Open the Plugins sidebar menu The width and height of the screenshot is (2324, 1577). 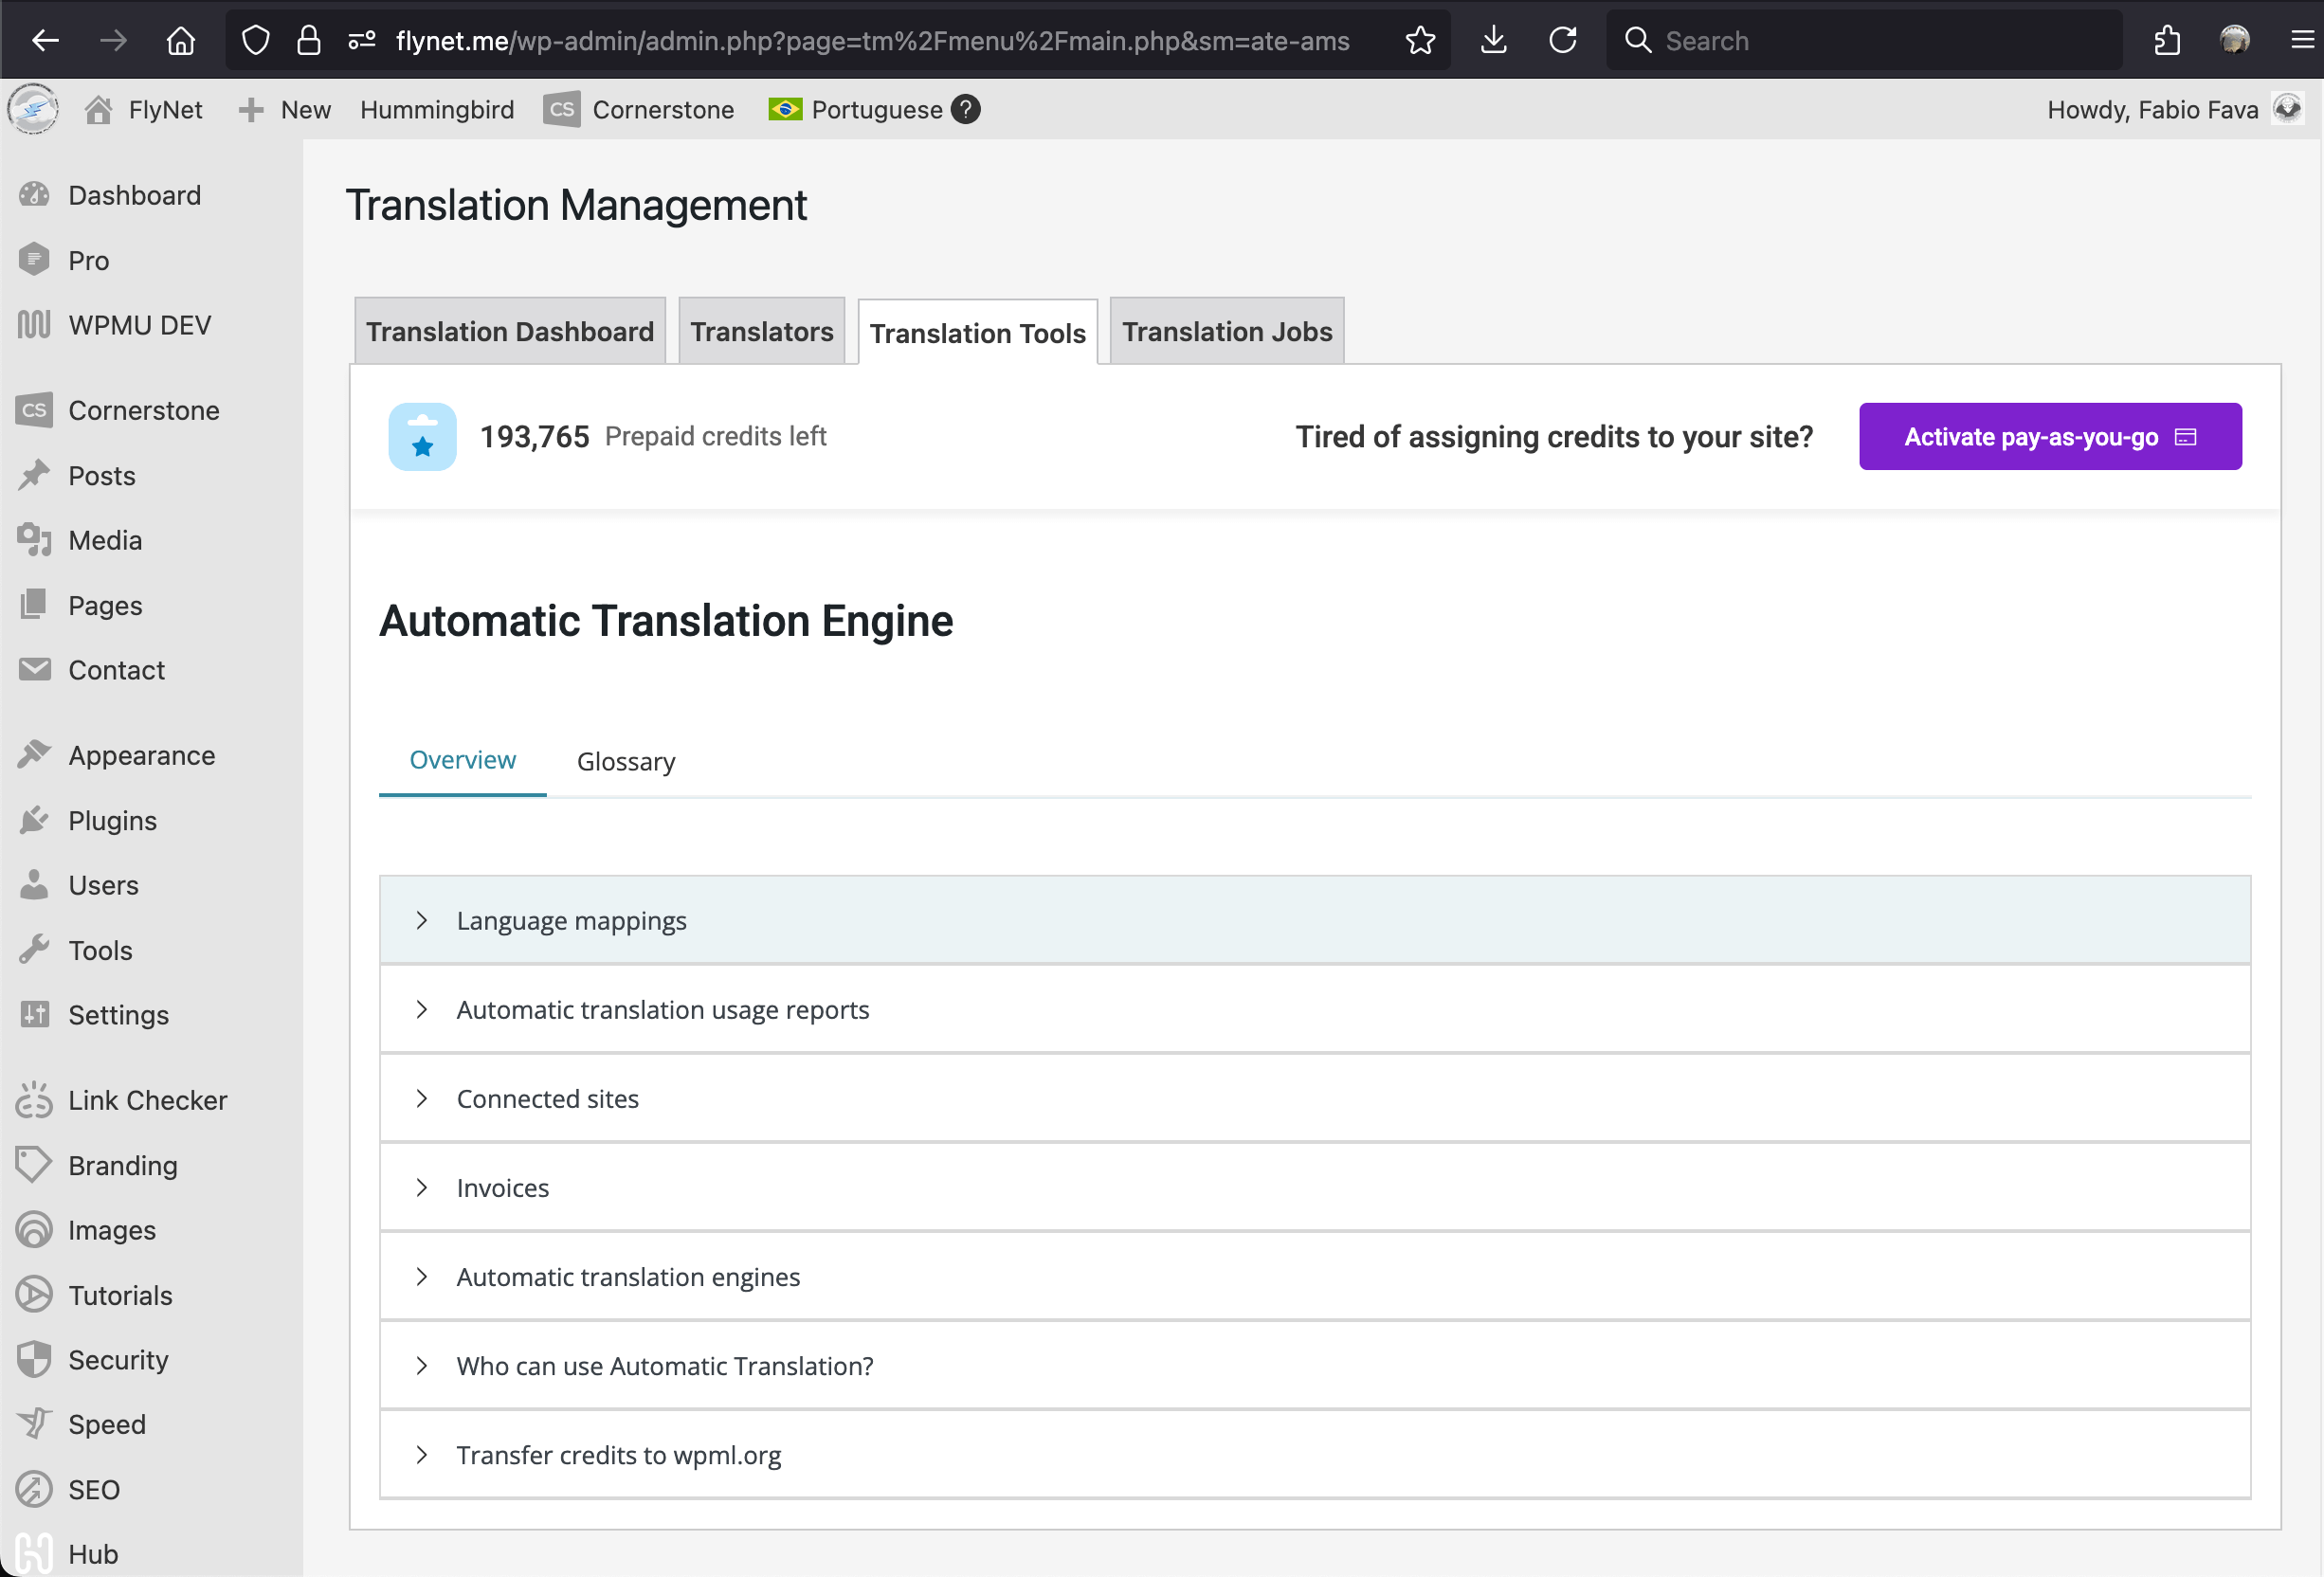point(112,820)
